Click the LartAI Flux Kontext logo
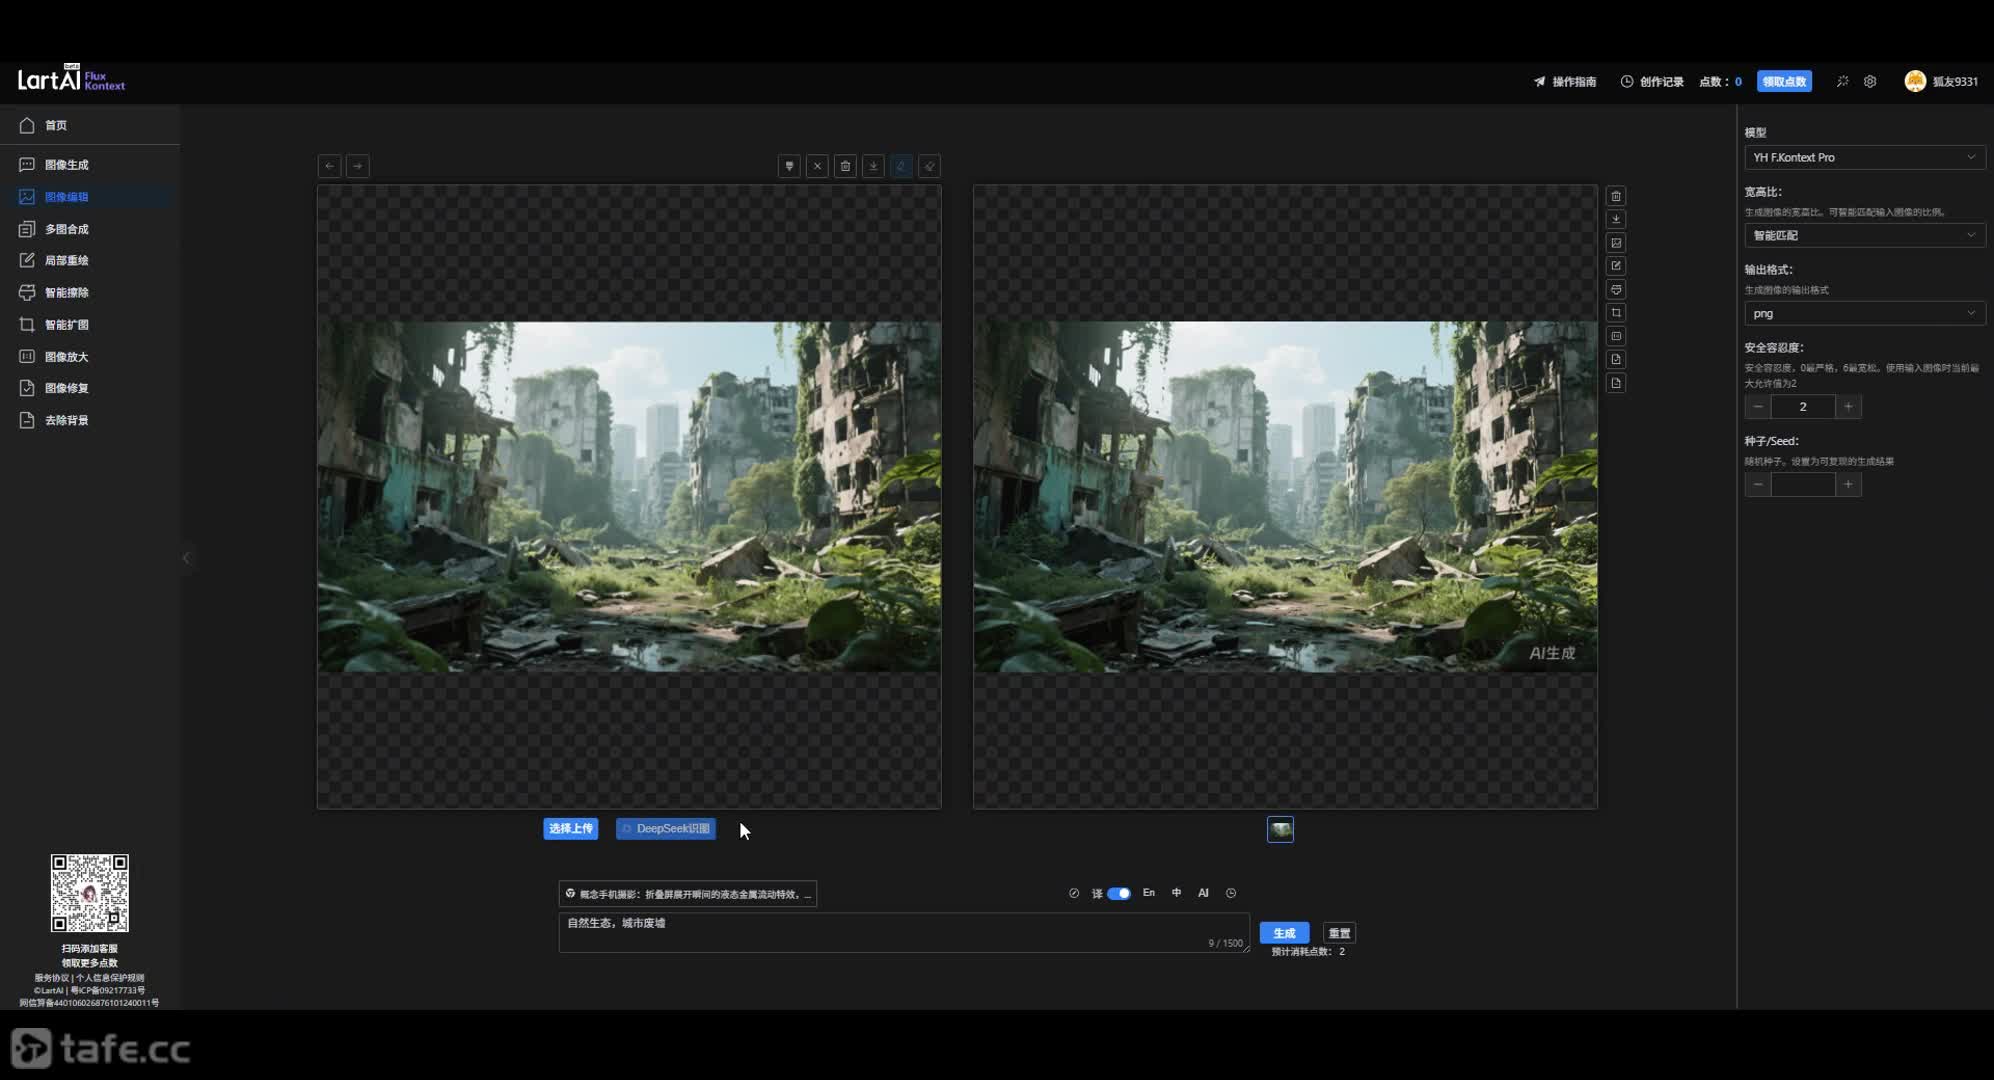The image size is (1994, 1080). click(x=71, y=79)
